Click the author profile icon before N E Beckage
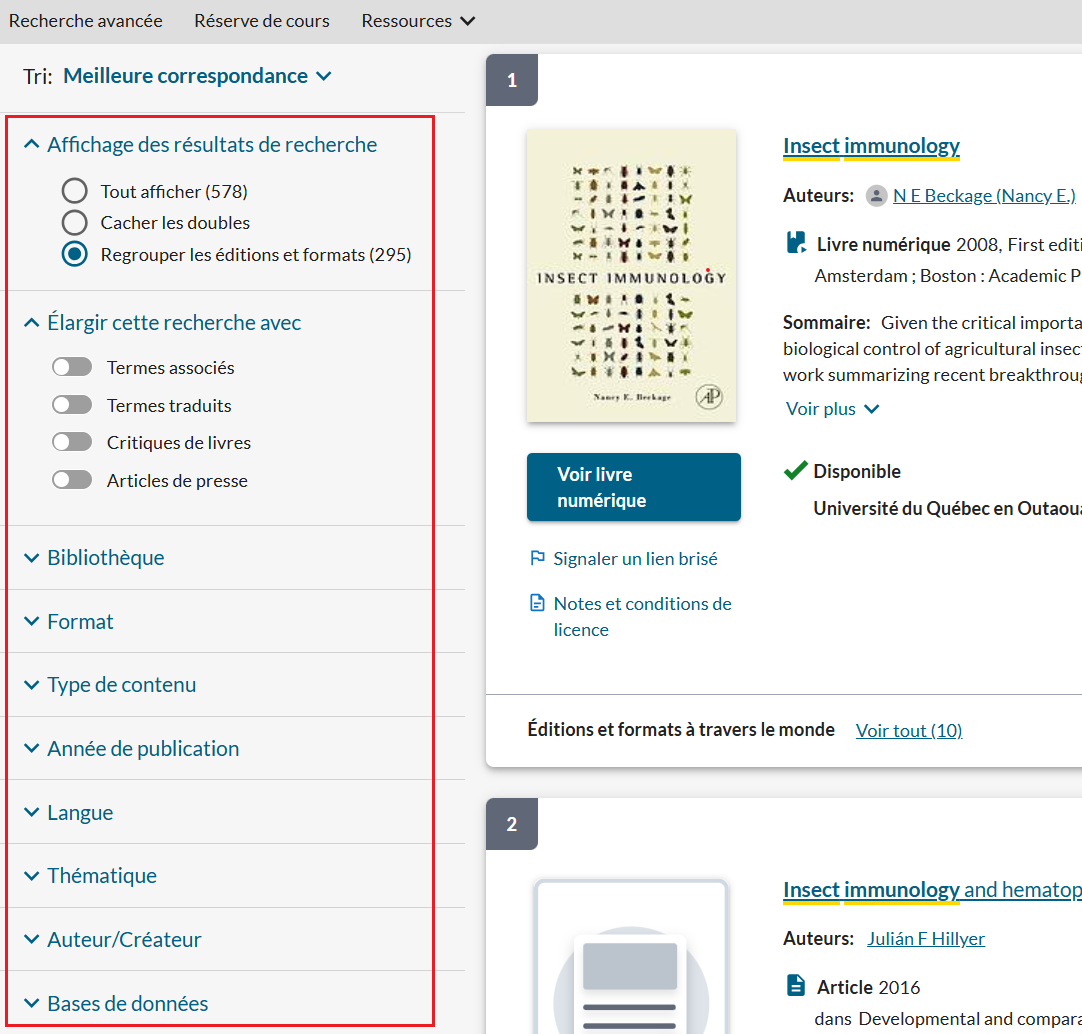The image size is (1082, 1034). tap(876, 196)
